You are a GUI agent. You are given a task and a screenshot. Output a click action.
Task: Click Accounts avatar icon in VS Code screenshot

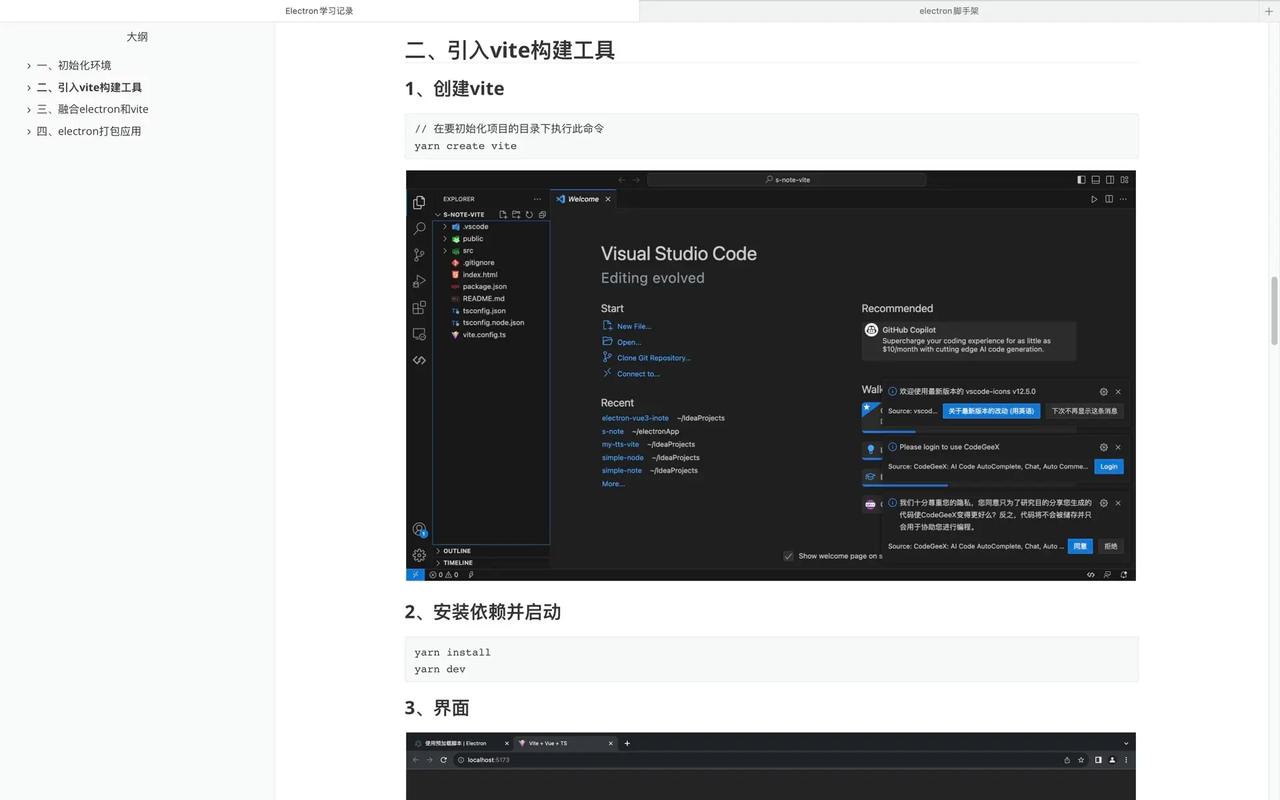(x=419, y=529)
